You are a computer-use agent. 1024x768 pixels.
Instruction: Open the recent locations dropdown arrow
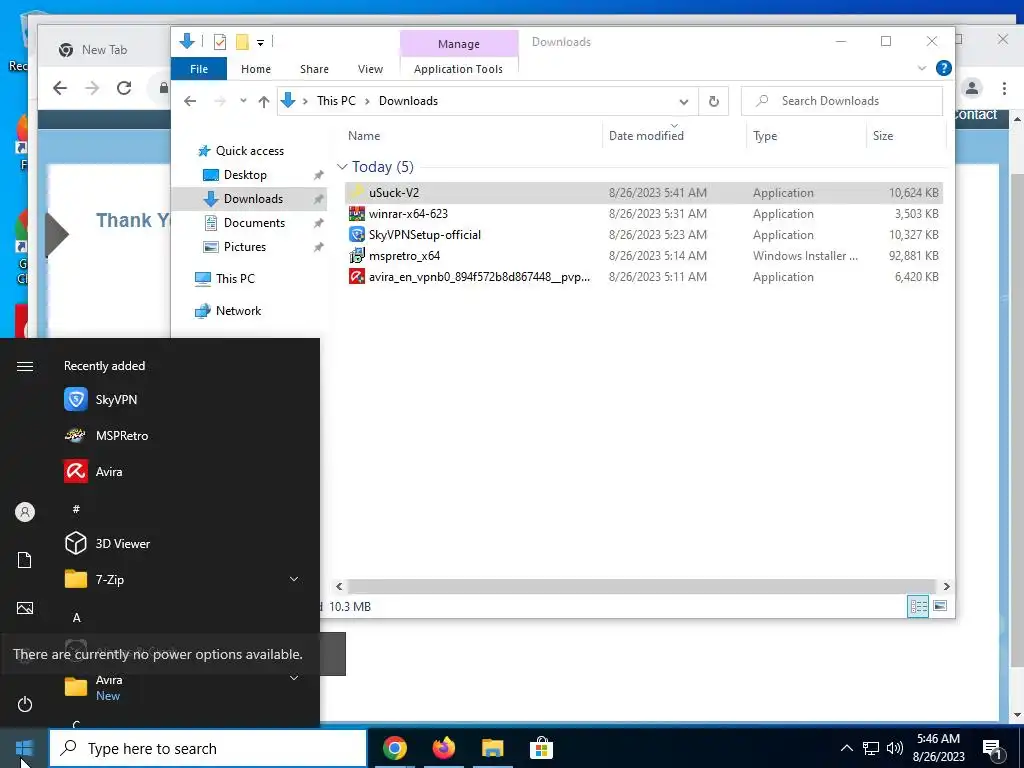click(243, 101)
